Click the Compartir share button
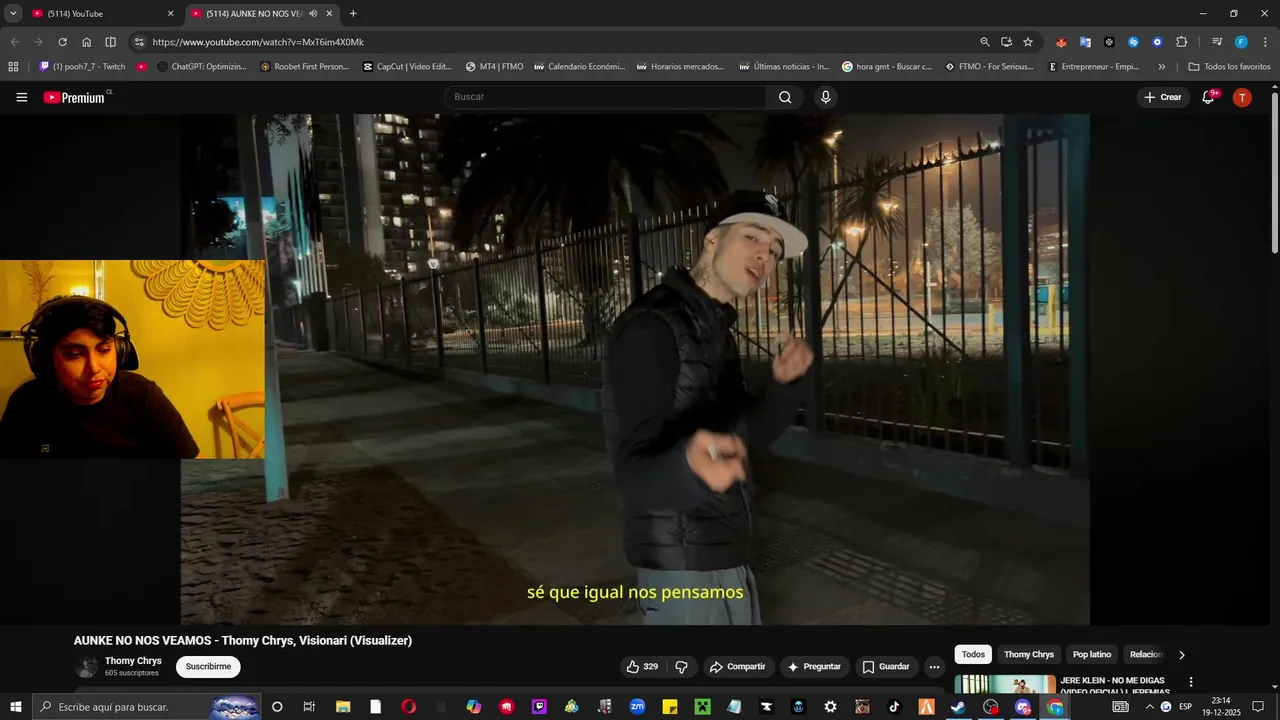Viewport: 1280px width, 720px height. (x=737, y=667)
